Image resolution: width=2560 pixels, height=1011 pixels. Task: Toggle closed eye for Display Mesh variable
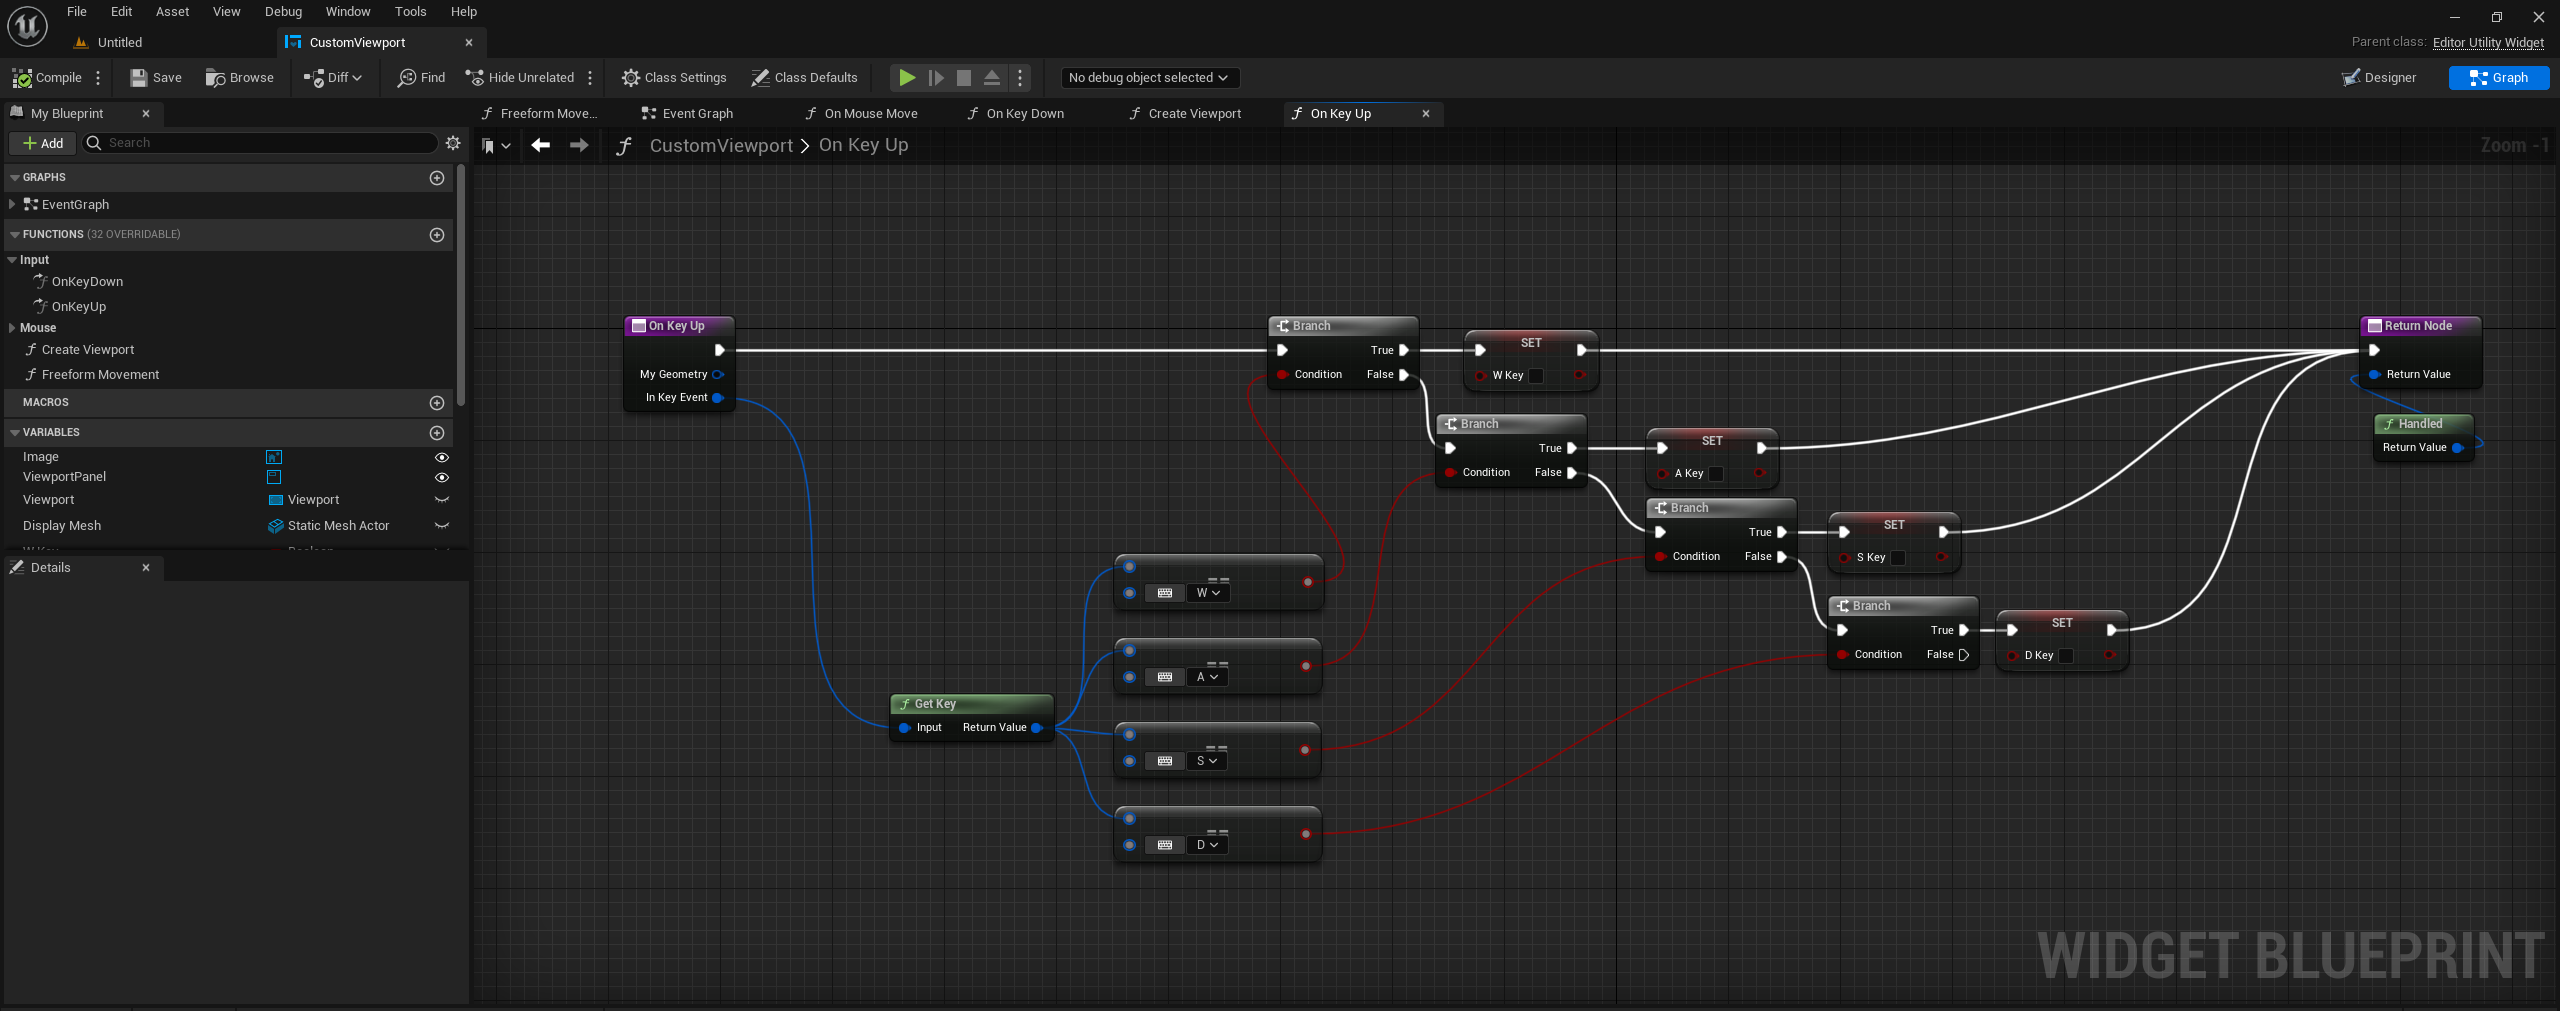[441, 526]
